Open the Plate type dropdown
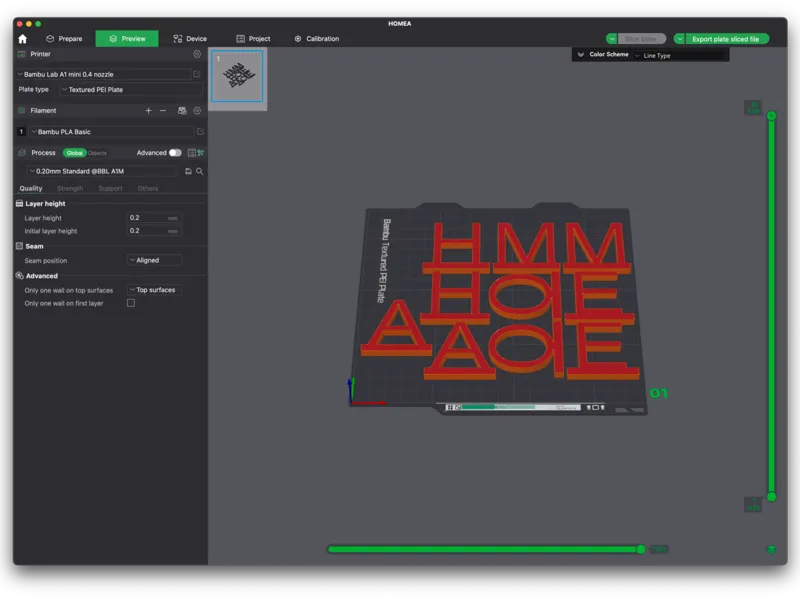Image resolution: width=800 pixels, height=600 pixels. (131, 90)
